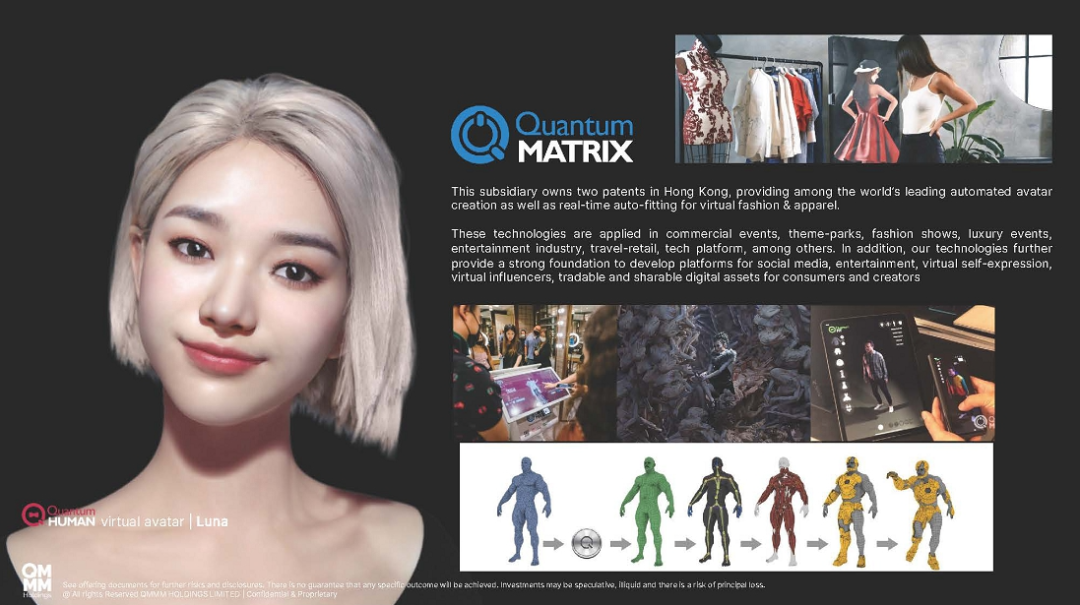Click the 'All rights Reserved QMMM HOLDINGS LIMITED' line

(200, 594)
